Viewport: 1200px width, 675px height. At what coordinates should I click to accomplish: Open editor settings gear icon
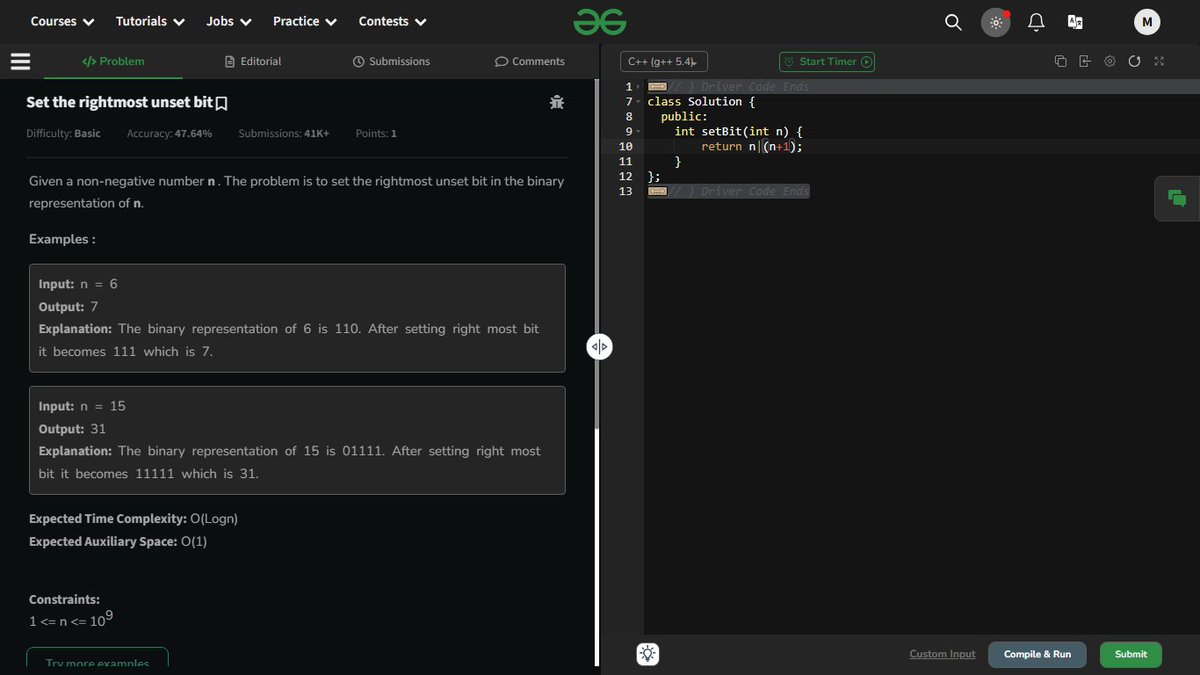[1110, 62]
